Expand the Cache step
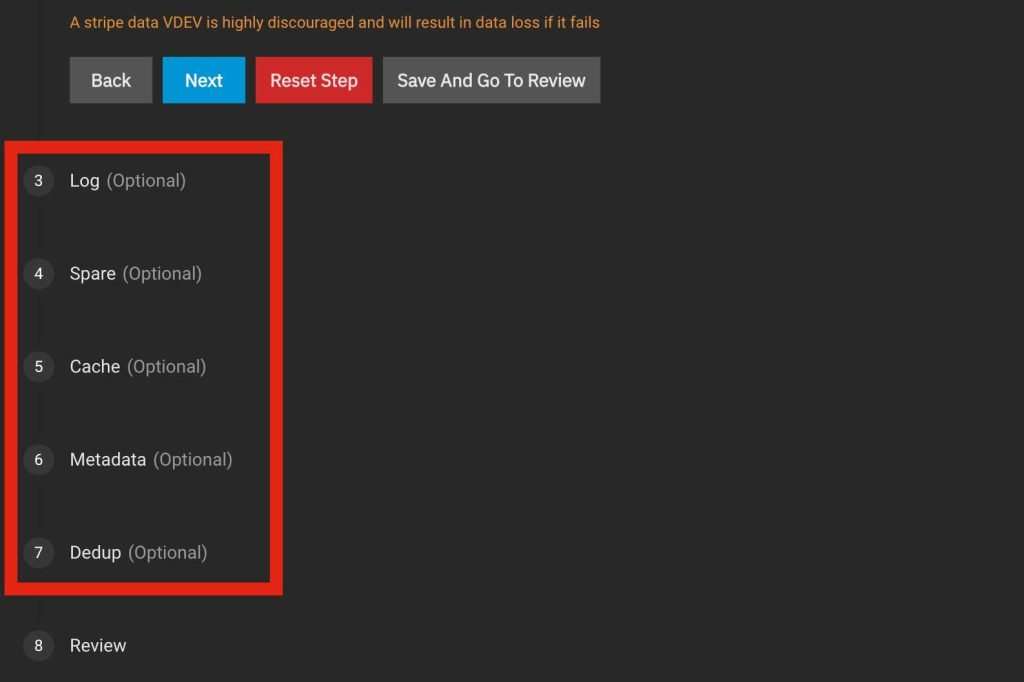Viewport: 1024px width, 682px height. (95, 367)
